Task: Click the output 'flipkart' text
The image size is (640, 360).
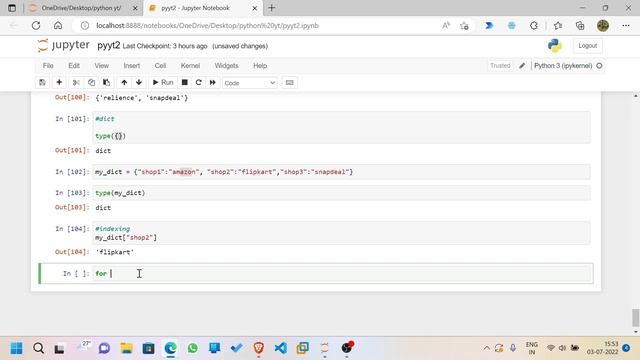Action: pos(115,252)
